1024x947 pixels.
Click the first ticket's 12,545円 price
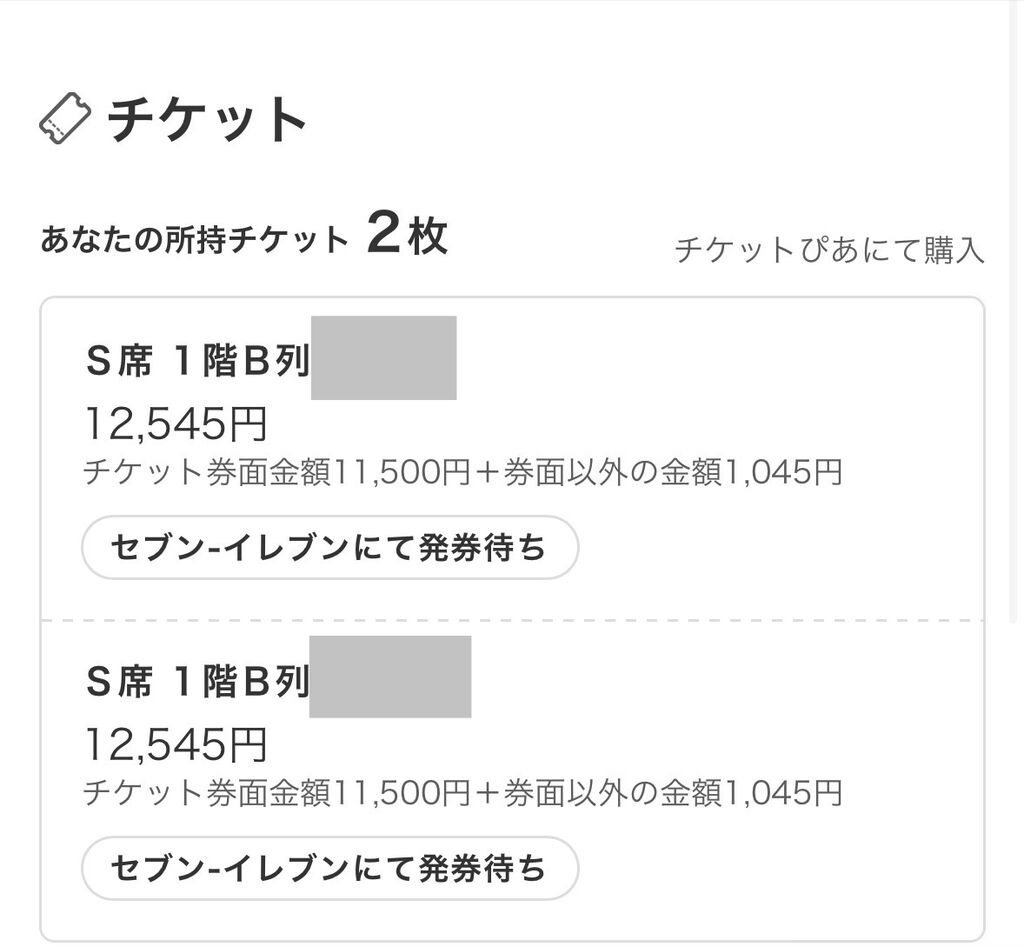point(175,425)
